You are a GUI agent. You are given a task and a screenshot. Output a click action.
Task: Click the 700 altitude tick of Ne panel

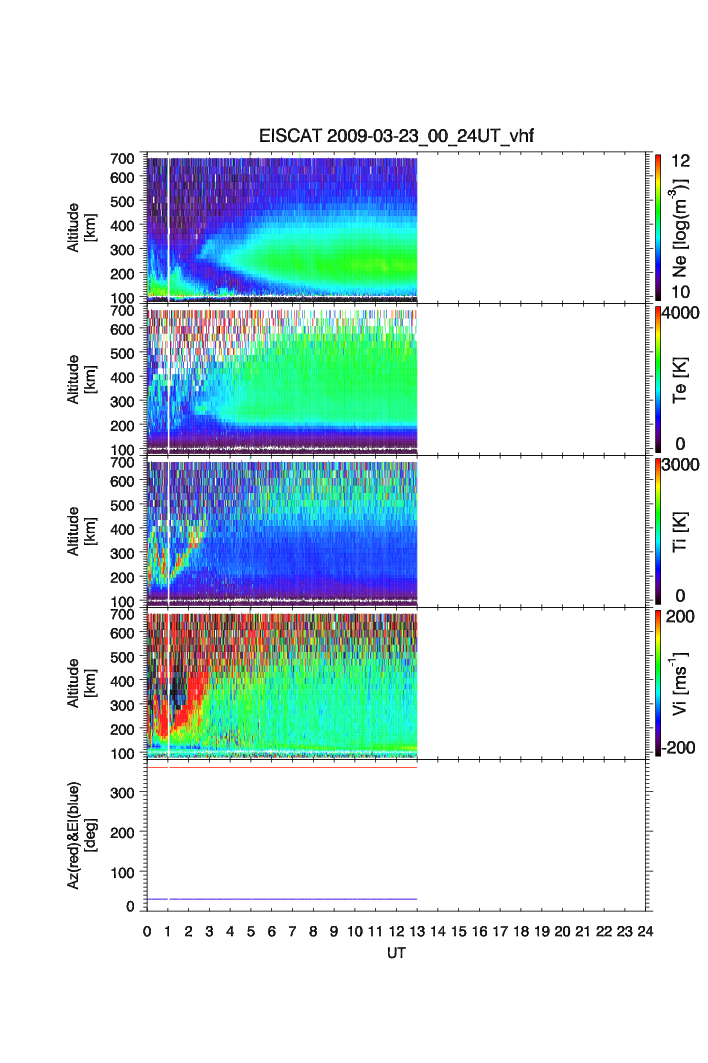tap(122, 159)
